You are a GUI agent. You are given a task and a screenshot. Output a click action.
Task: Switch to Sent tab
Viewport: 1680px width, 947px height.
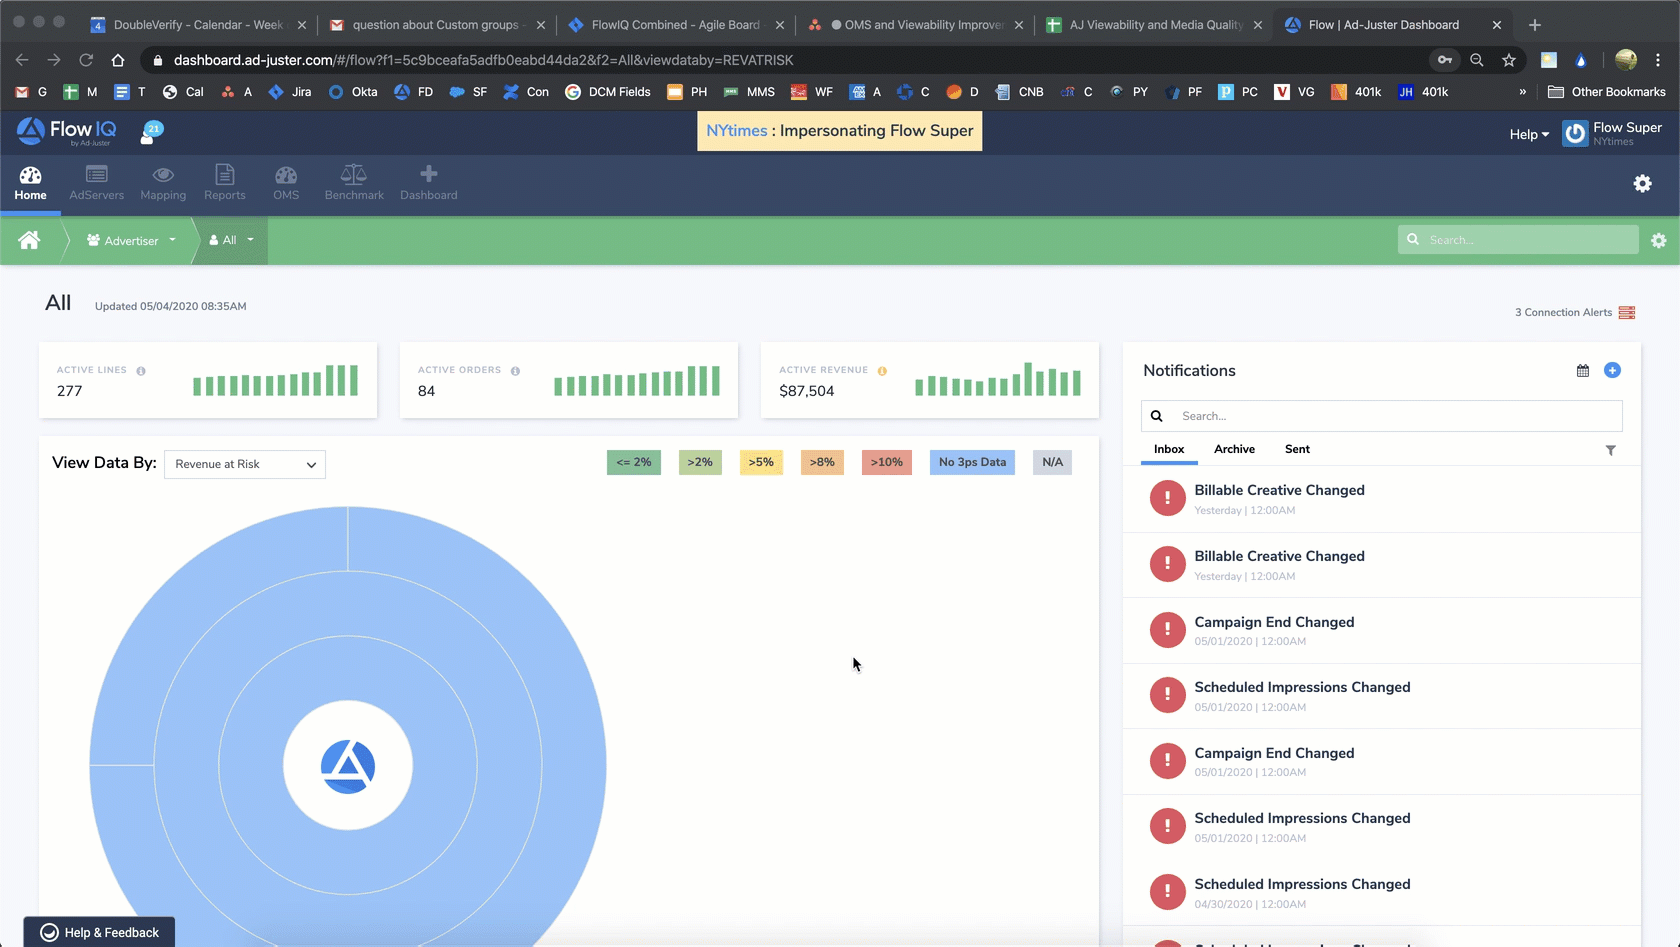1297,450
